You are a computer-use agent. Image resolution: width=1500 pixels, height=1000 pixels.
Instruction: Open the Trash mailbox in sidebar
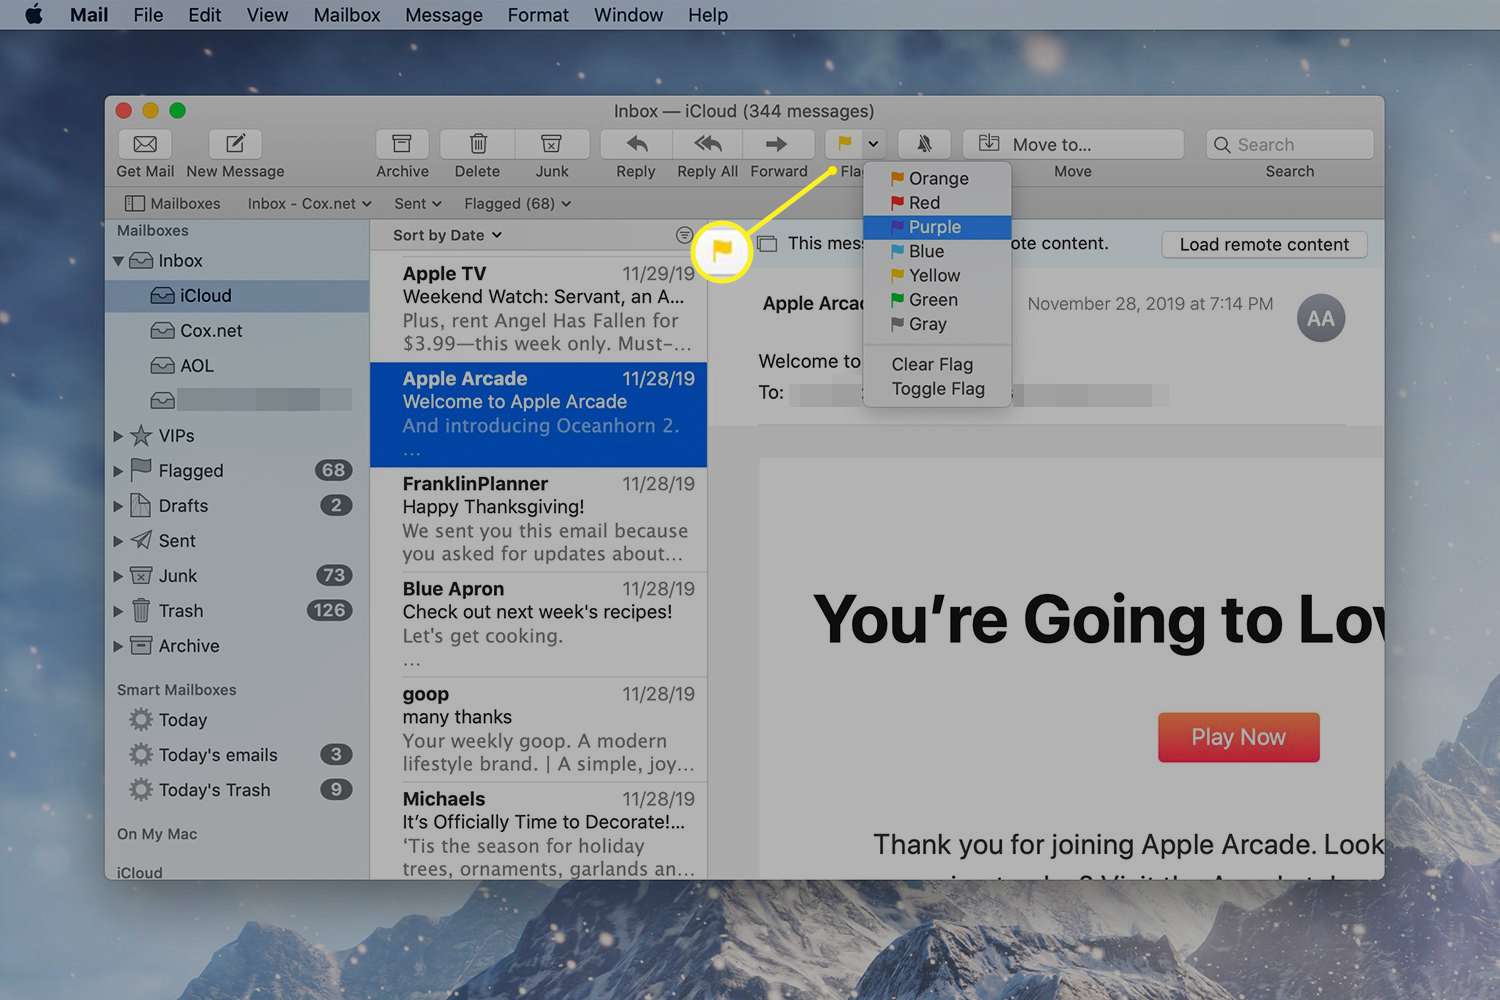pyautogui.click(x=237, y=611)
